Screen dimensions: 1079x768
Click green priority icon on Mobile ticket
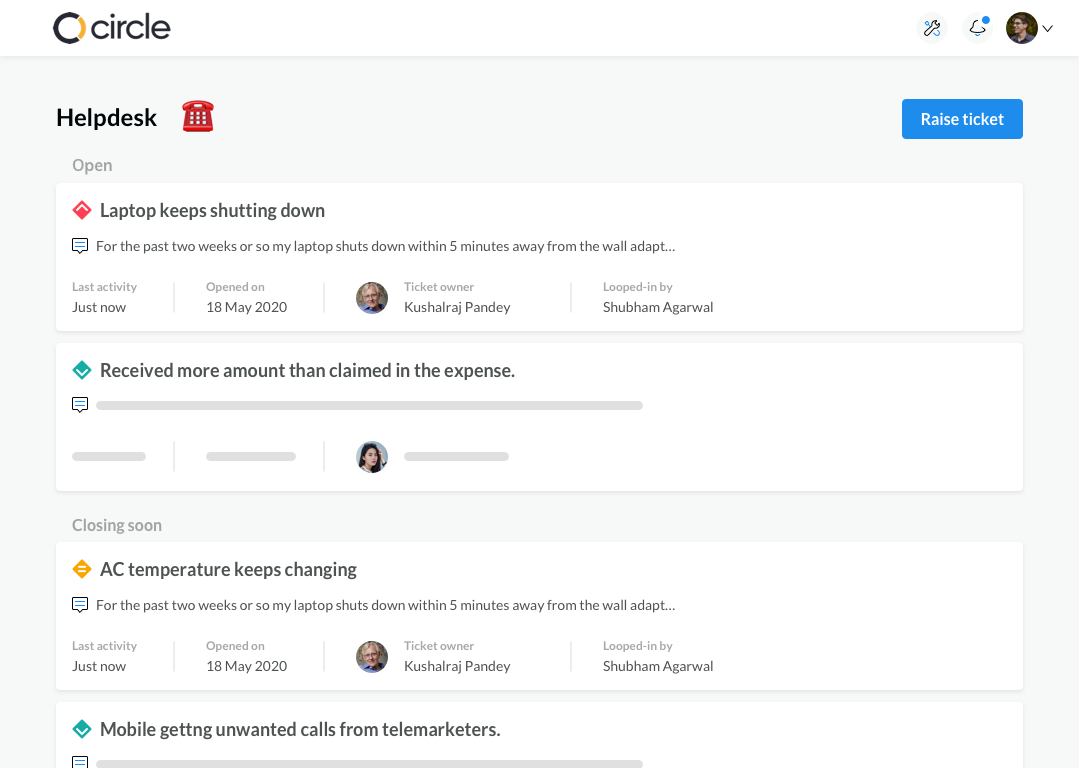click(82, 729)
